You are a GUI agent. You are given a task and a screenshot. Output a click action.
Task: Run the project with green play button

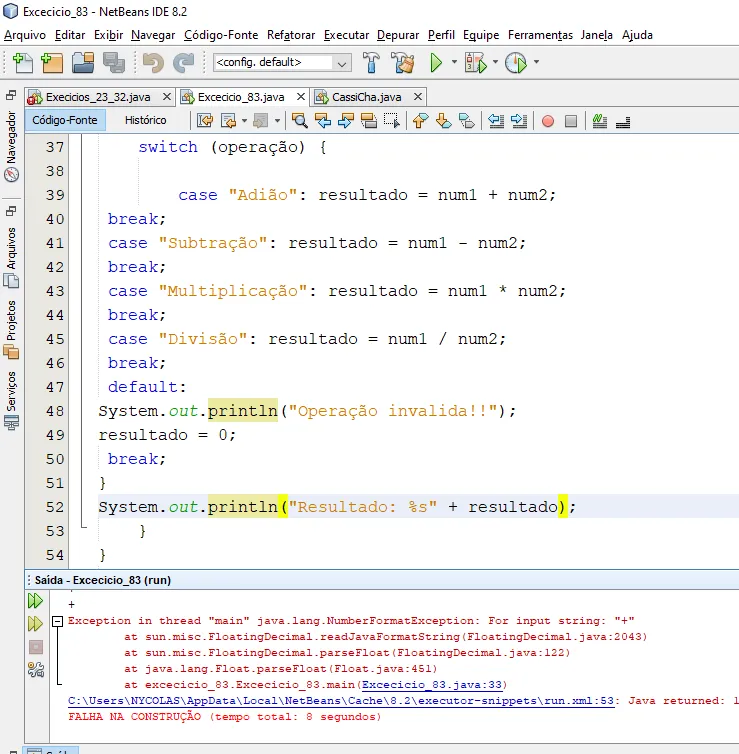click(x=436, y=63)
